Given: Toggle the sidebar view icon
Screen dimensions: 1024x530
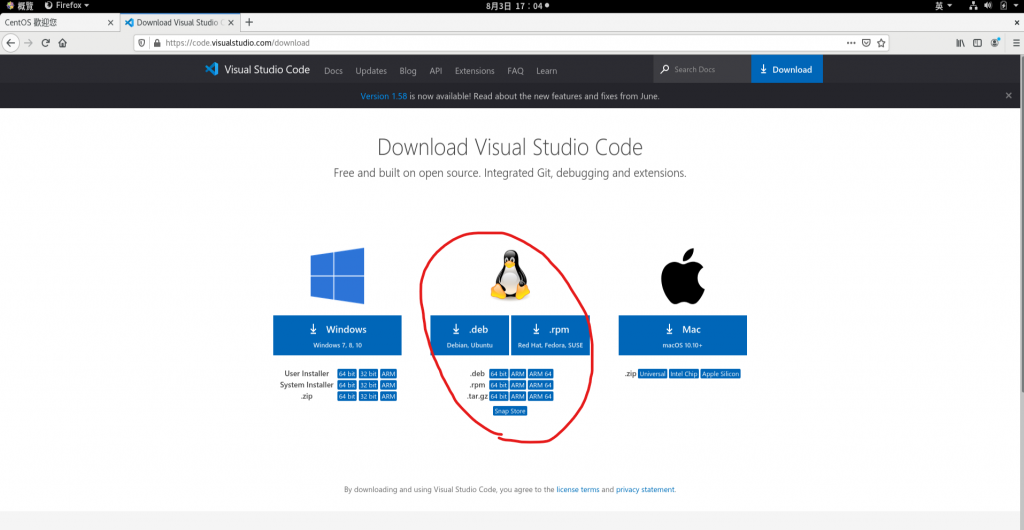Looking at the screenshot, I should click(977, 43).
